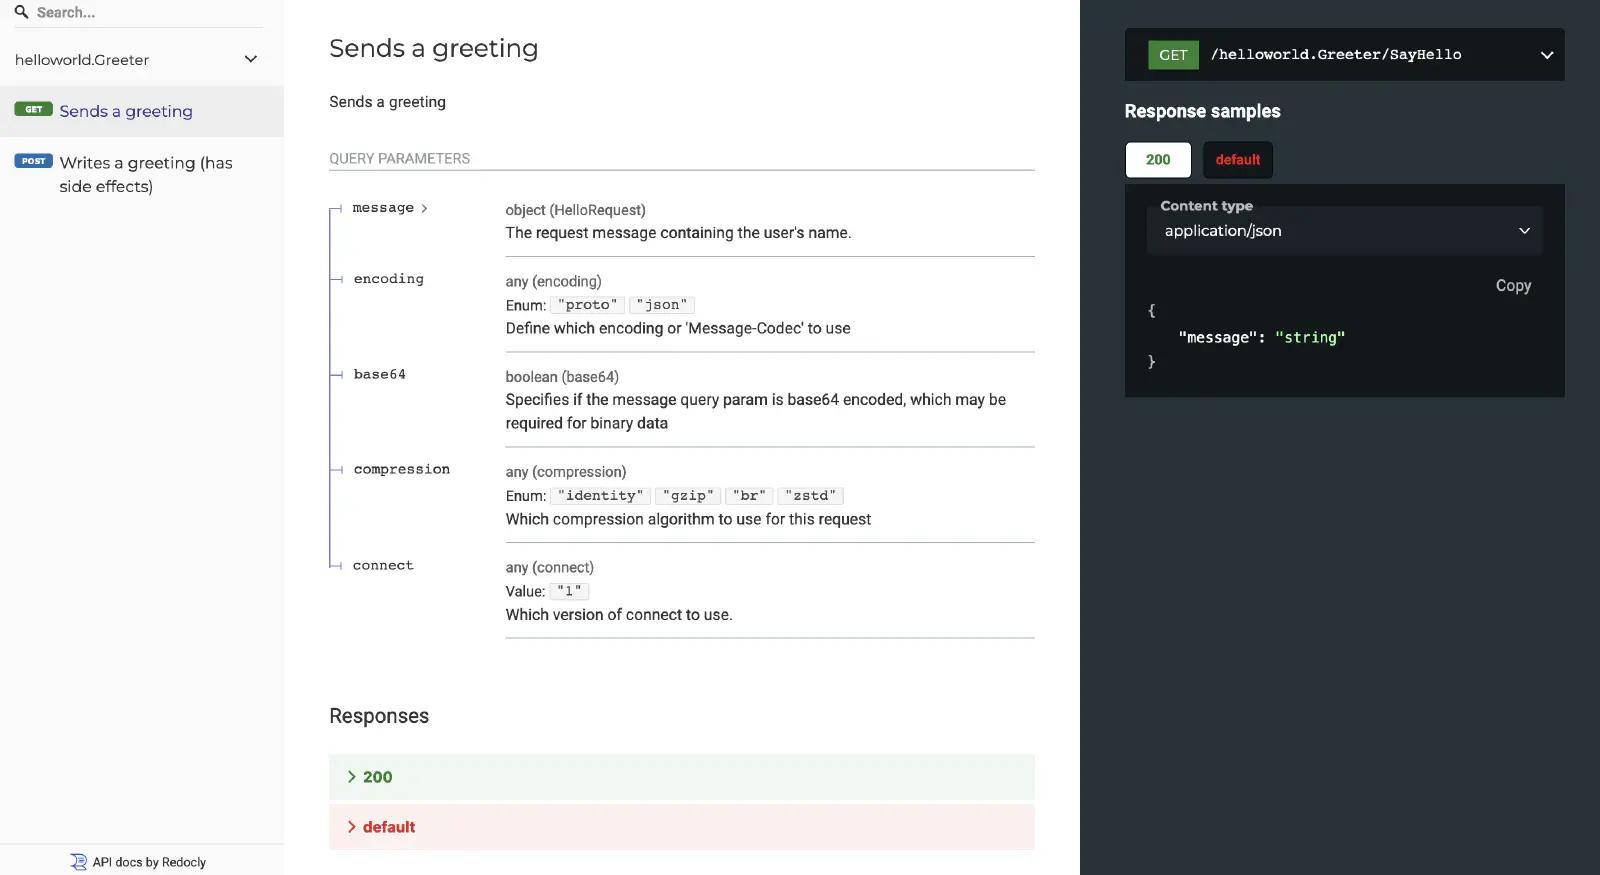Click the QUERY PARAMETERS section label
The image size is (1600, 875).
pos(399,159)
